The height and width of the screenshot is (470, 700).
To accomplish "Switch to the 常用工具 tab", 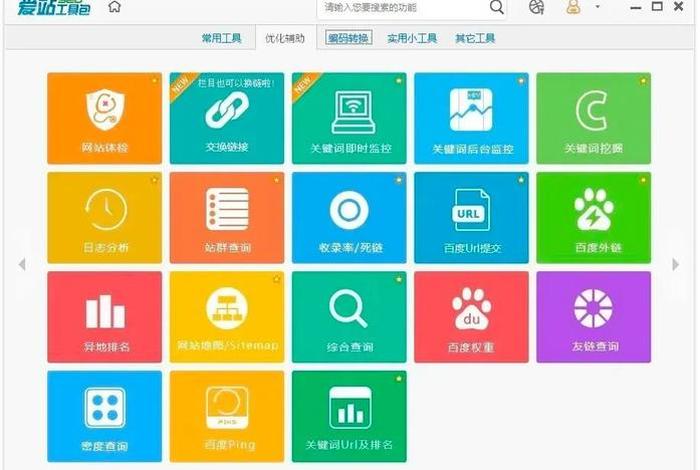I will [221, 38].
